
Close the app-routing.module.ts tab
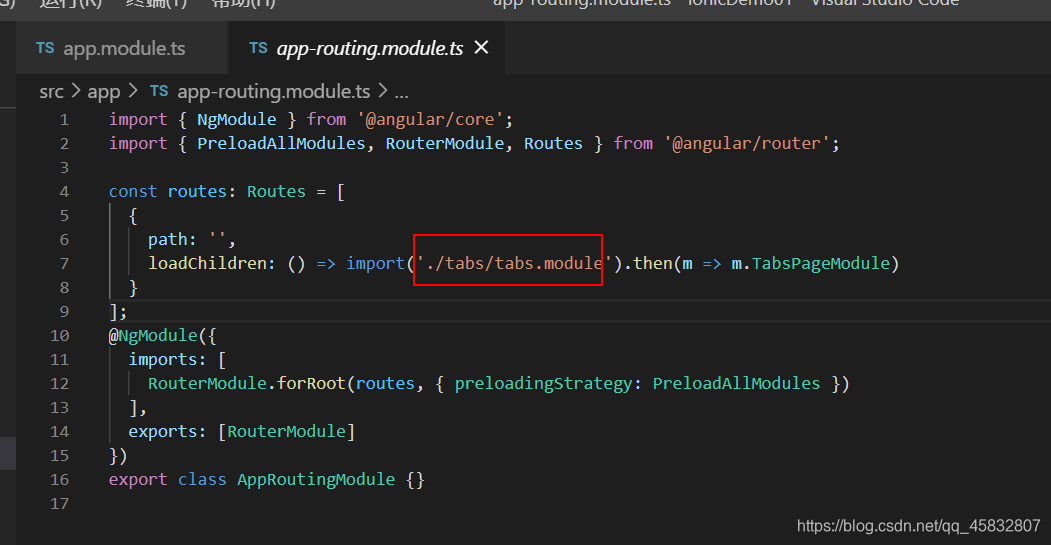click(481, 48)
